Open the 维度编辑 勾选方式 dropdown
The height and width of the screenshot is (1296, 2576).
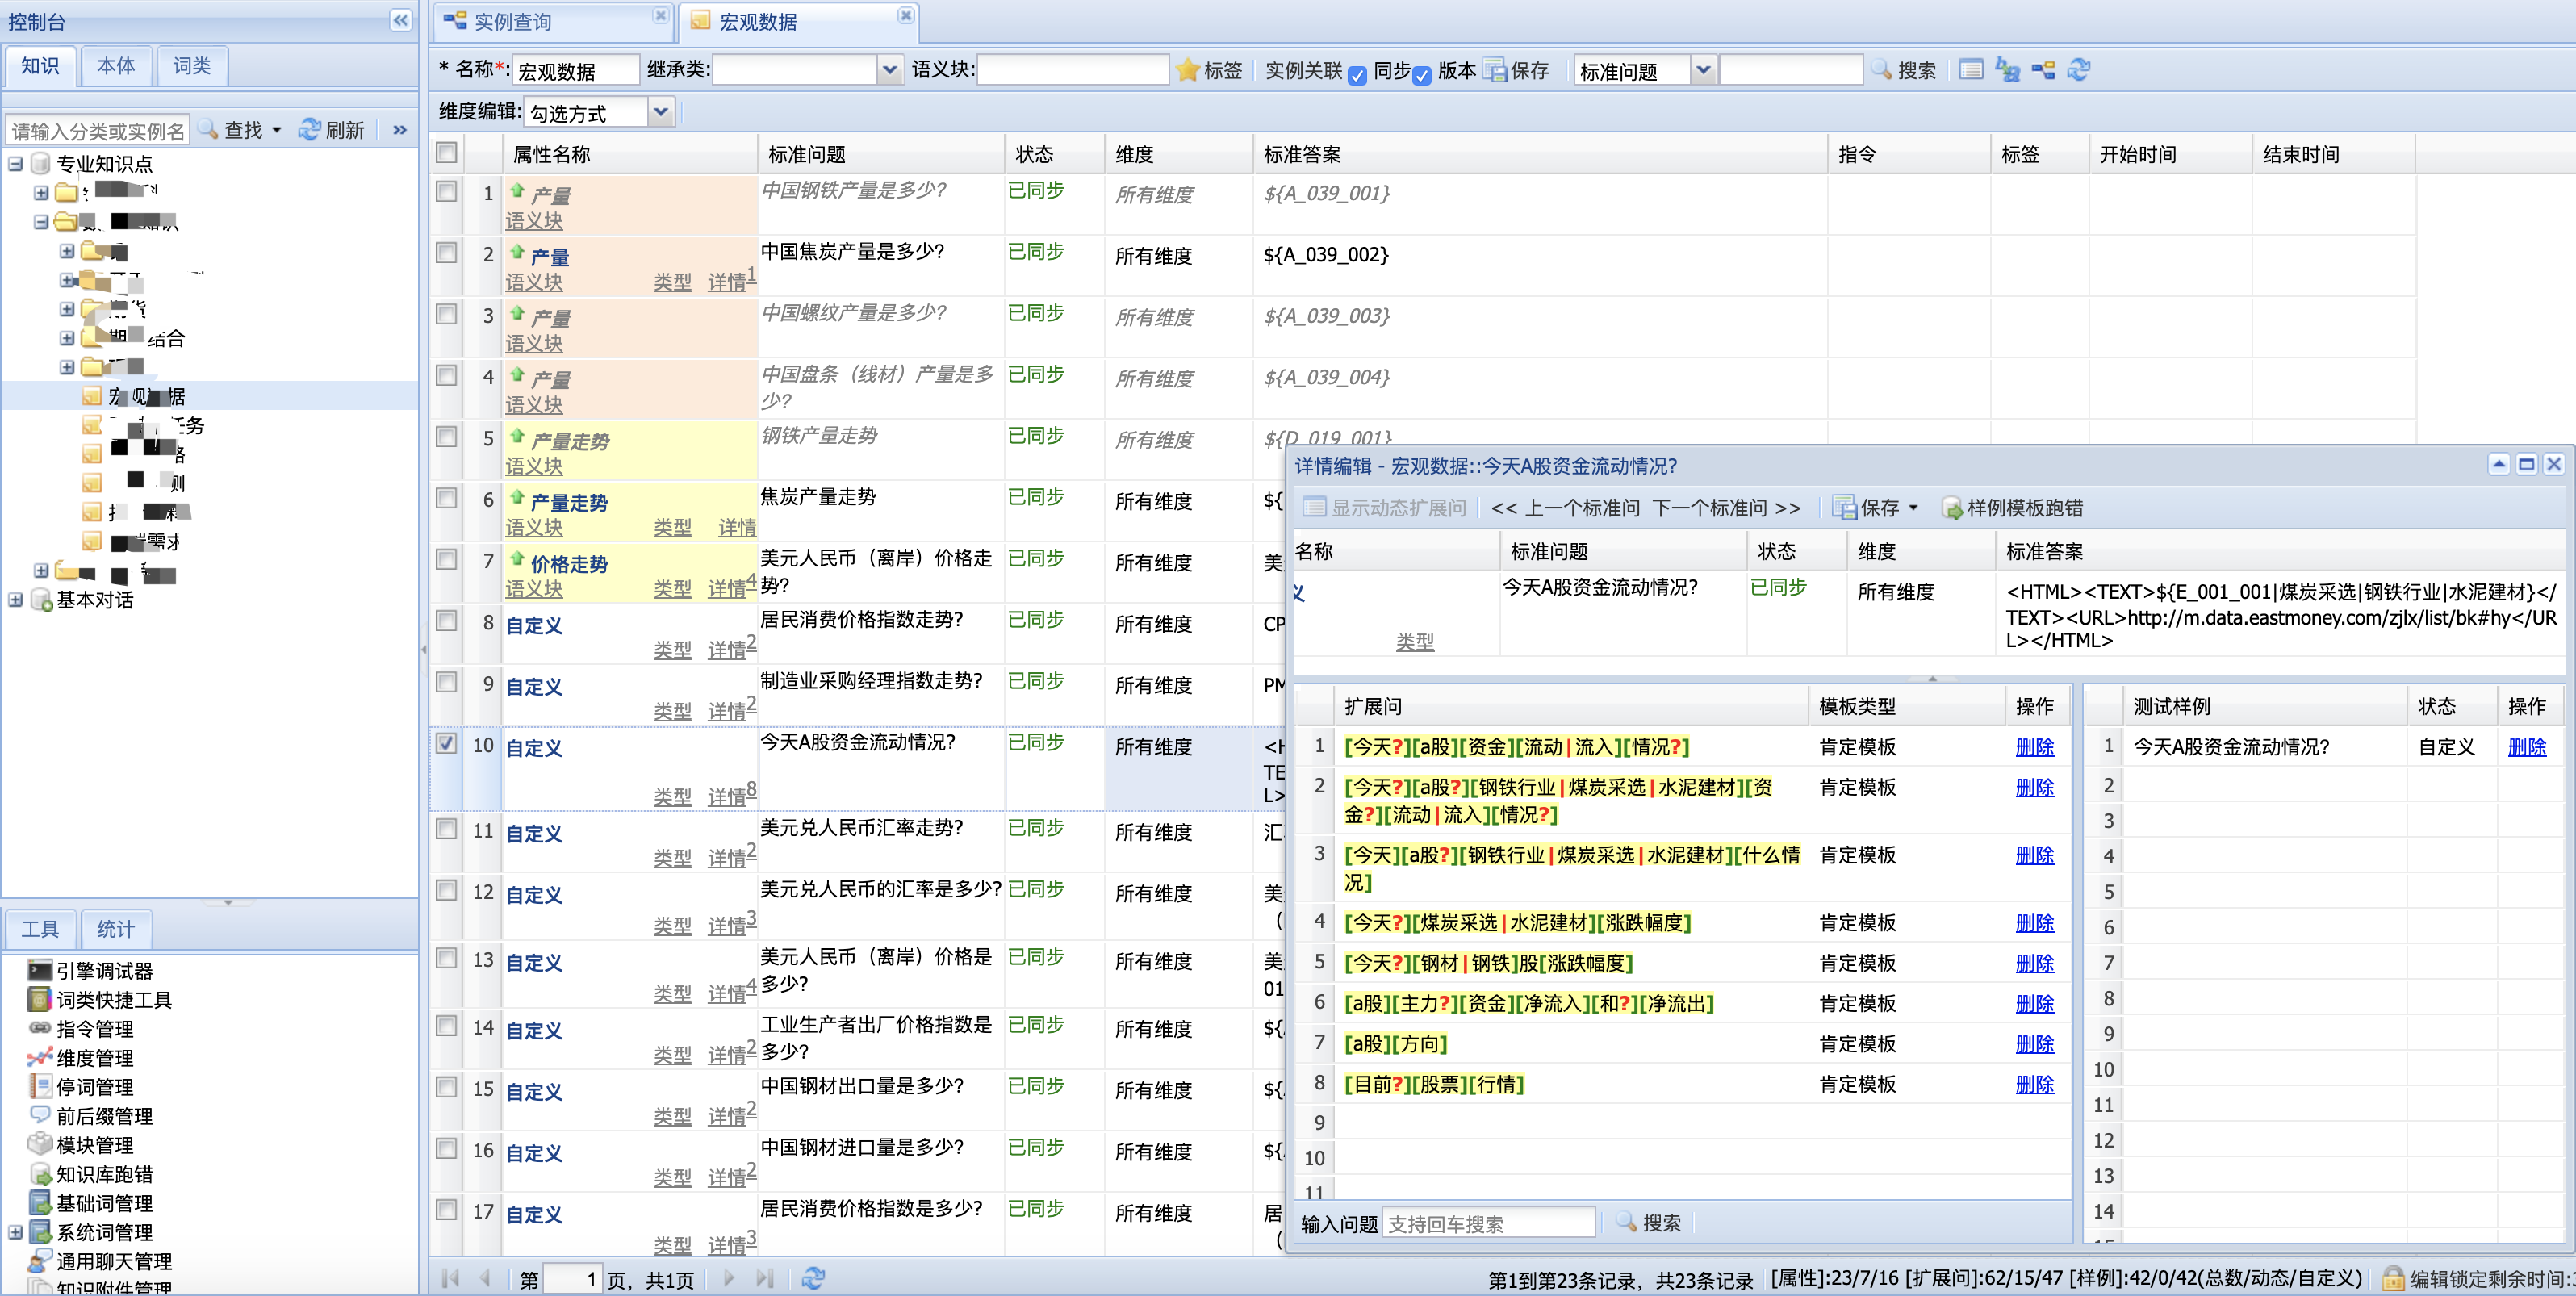point(660,111)
